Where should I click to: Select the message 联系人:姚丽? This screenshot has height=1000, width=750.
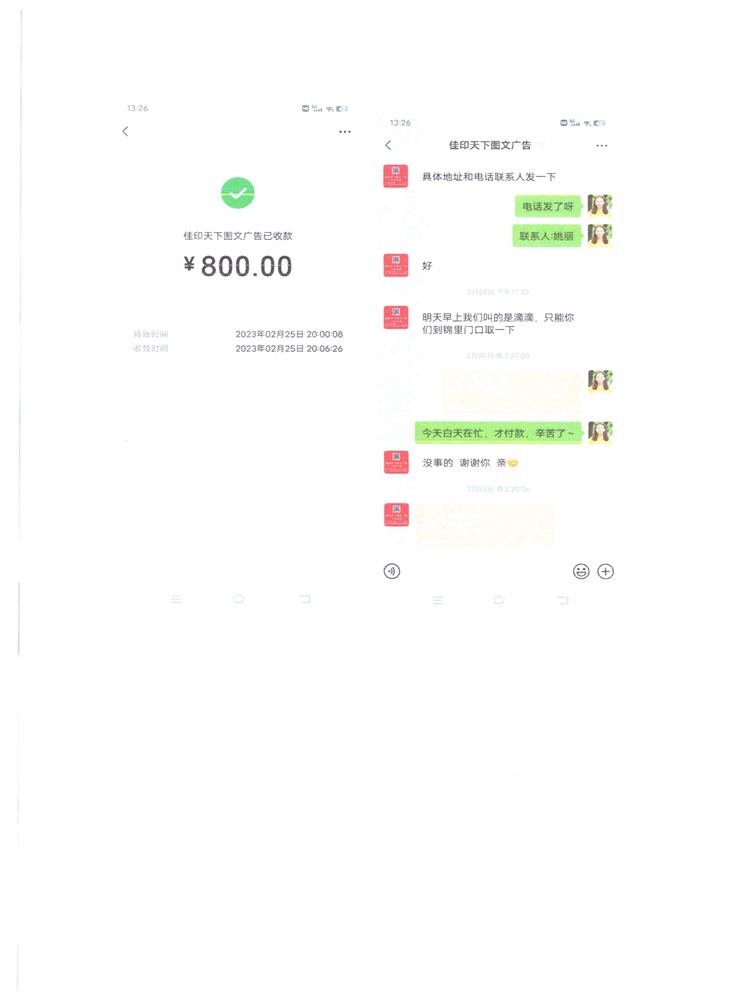547,236
